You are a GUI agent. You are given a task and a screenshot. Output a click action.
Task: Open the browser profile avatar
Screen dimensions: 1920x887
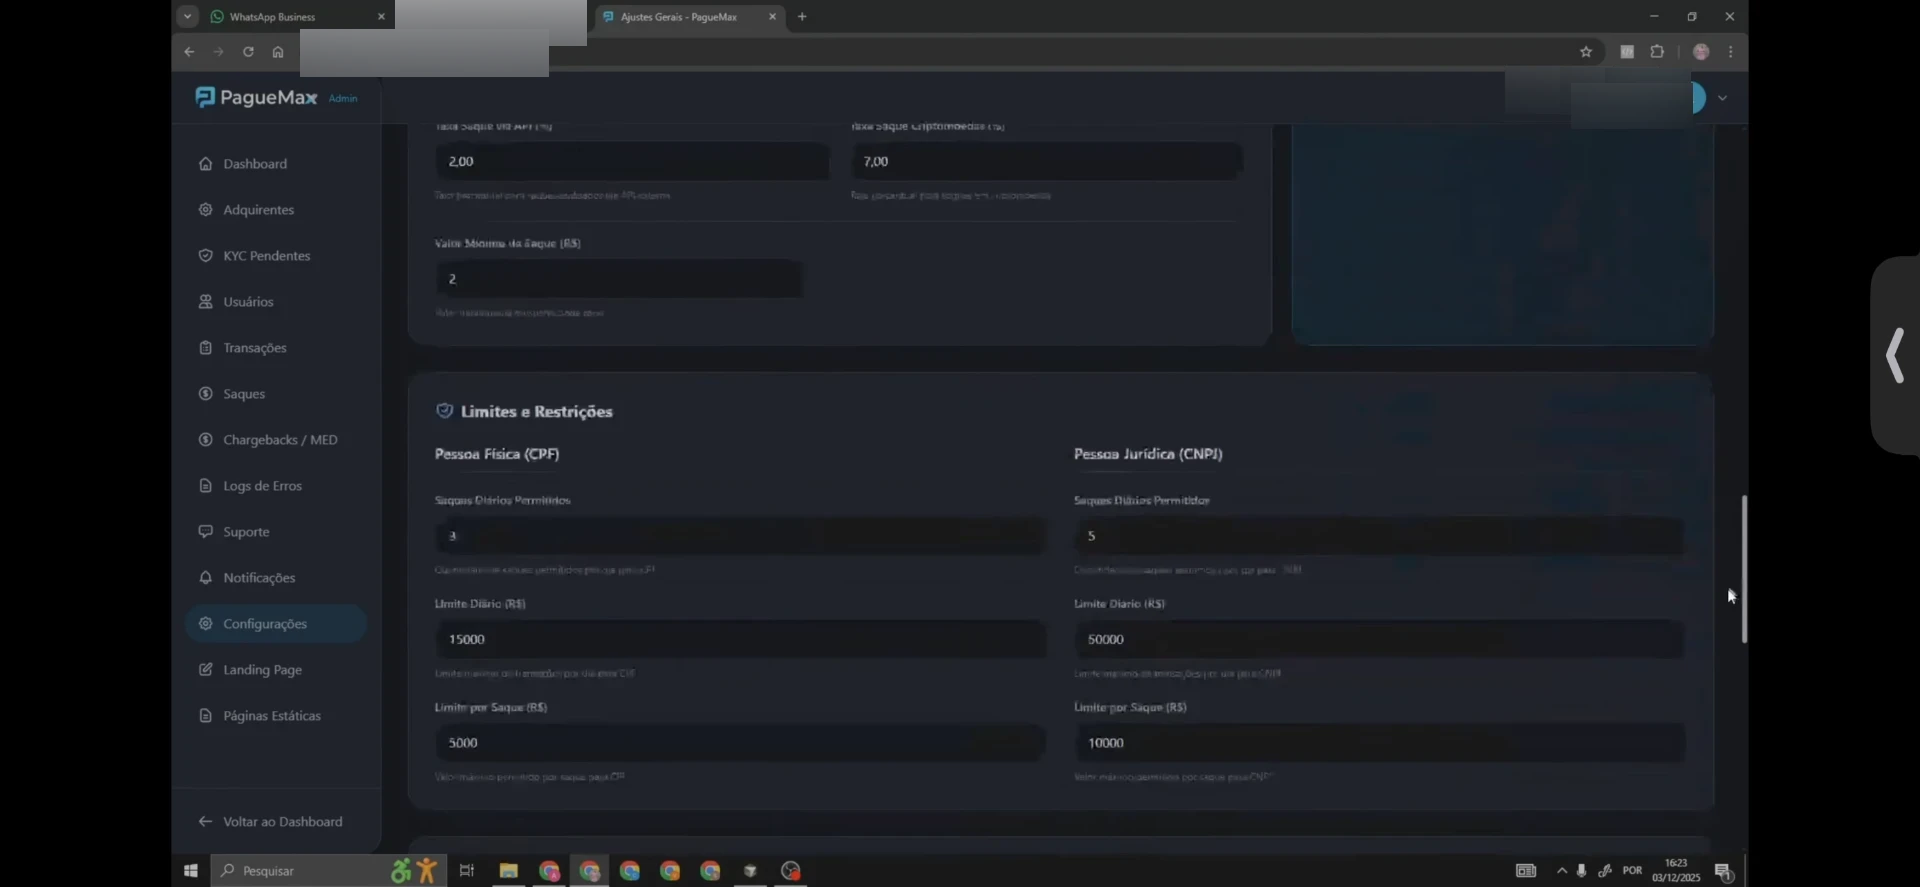1701,52
